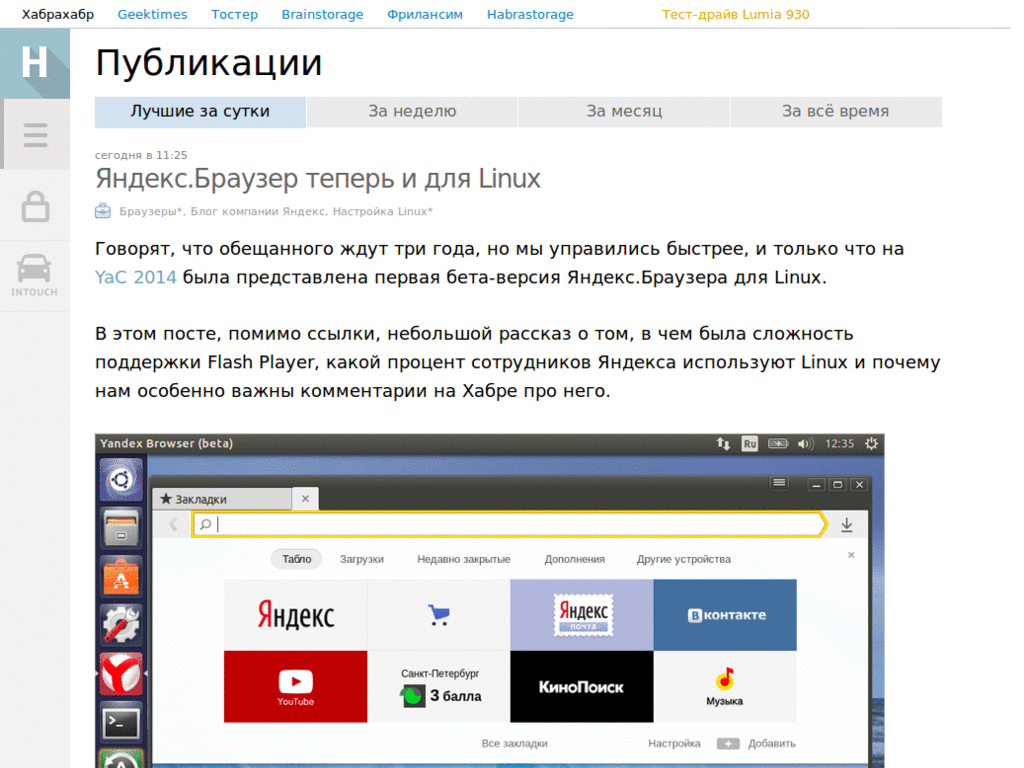Screen dimensions: 1024x768
Task: Open the Terminal icon in the launcher
Action: [121, 722]
